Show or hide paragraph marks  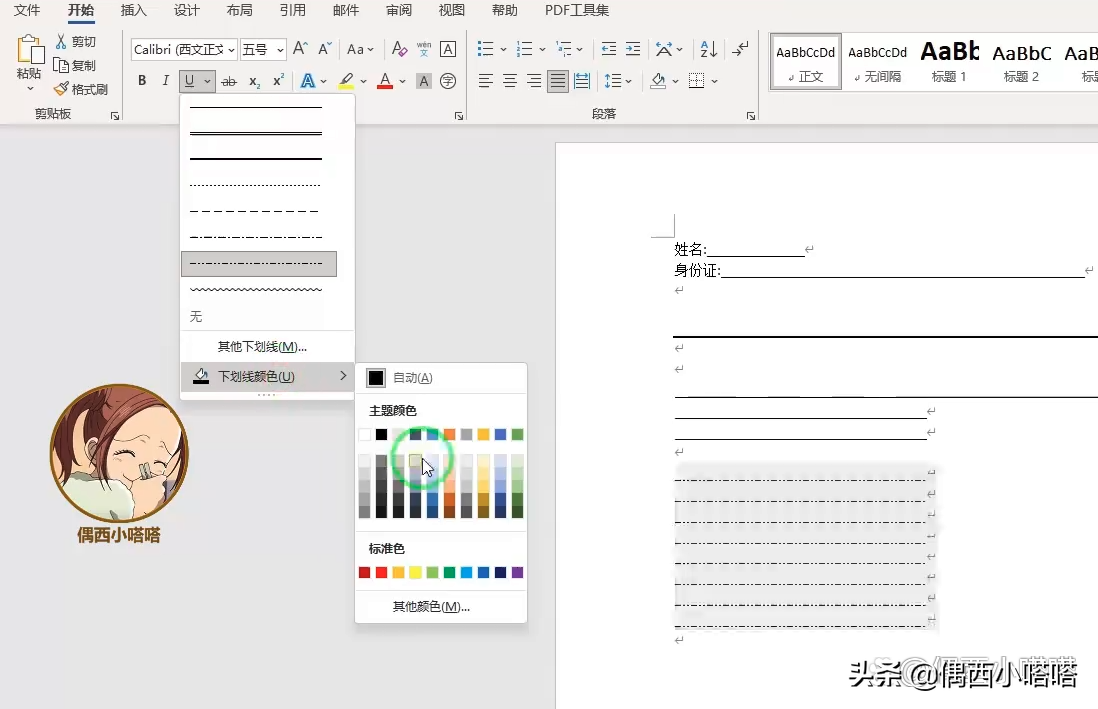coord(740,49)
